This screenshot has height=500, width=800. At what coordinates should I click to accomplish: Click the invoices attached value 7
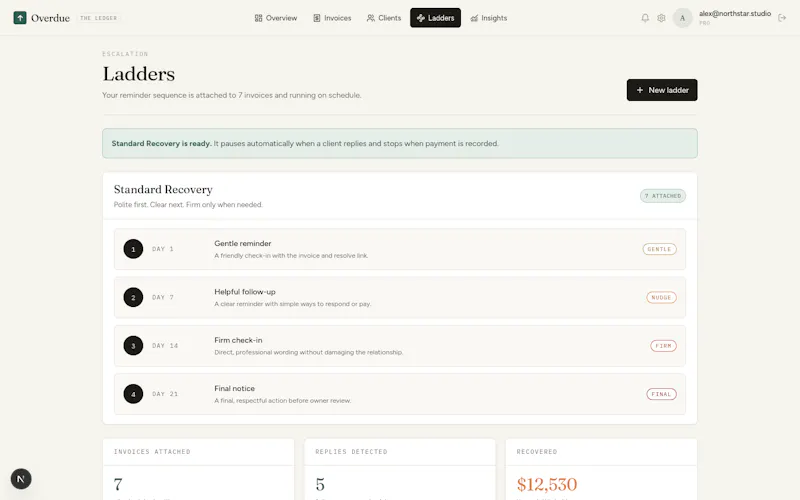(118, 484)
